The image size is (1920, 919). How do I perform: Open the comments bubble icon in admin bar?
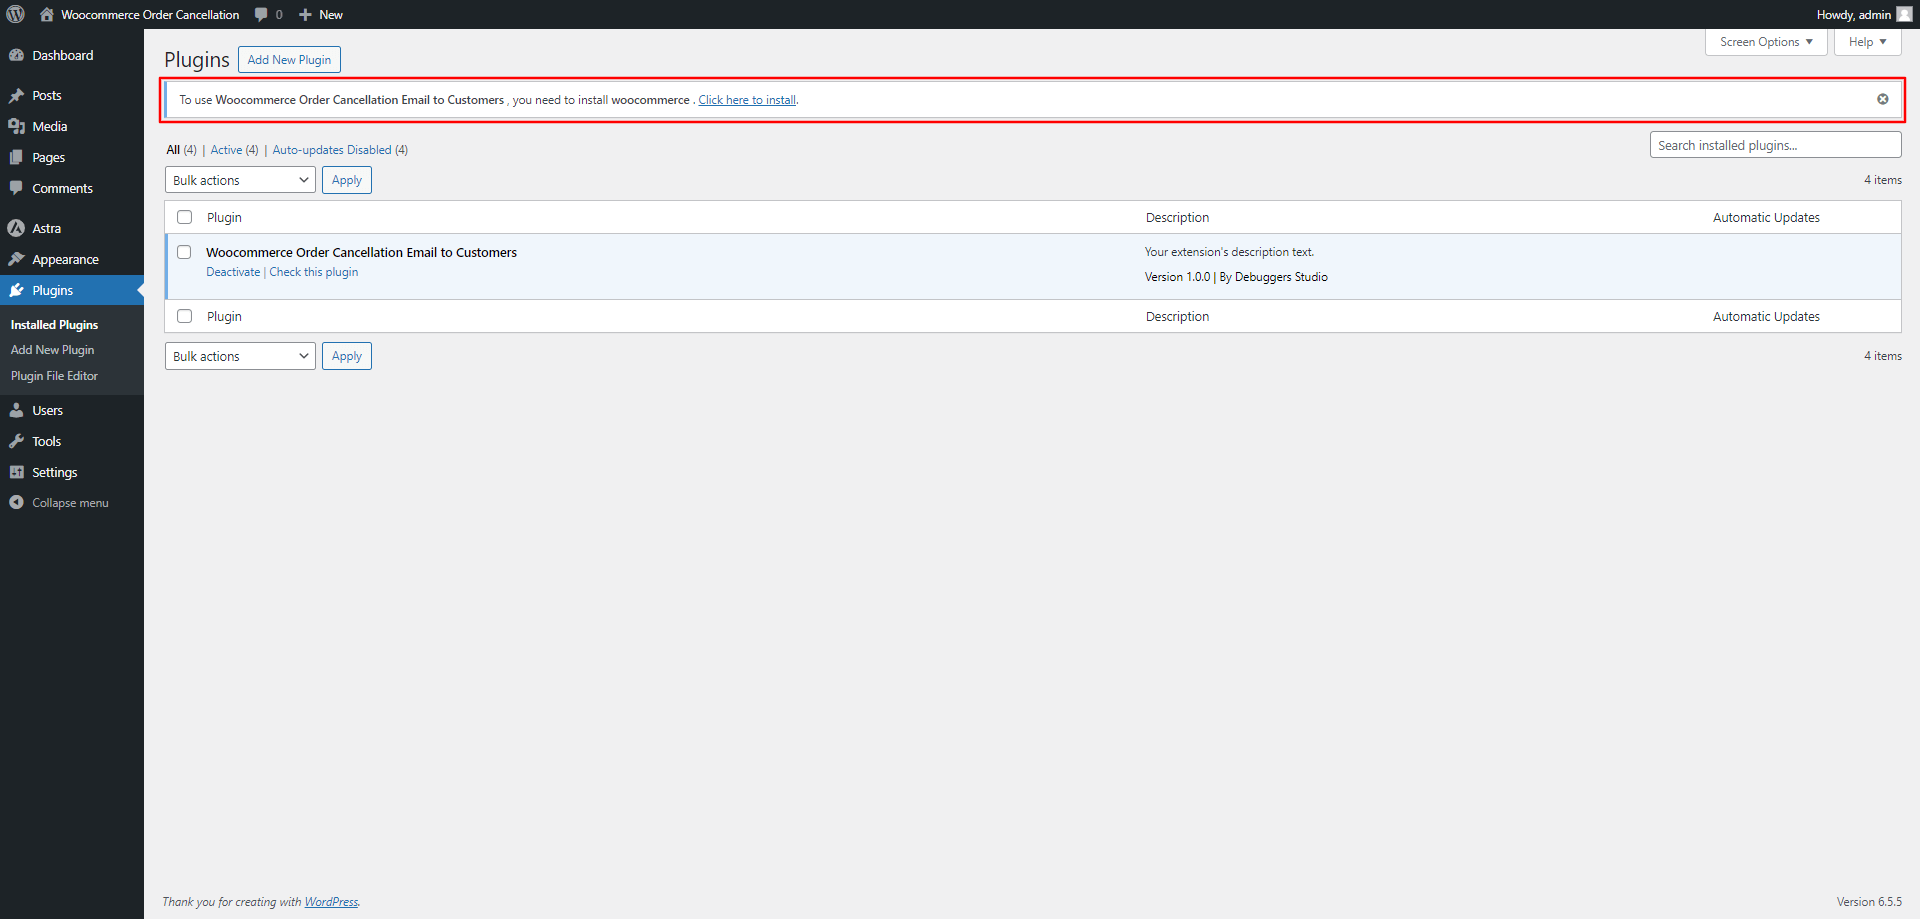point(261,14)
